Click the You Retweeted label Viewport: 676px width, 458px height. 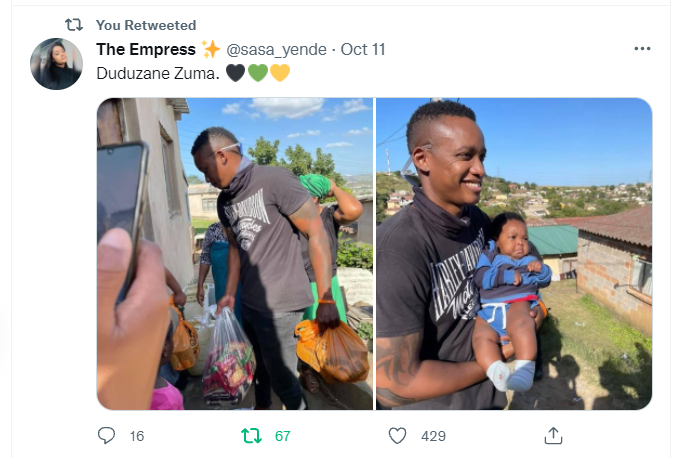point(146,25)
